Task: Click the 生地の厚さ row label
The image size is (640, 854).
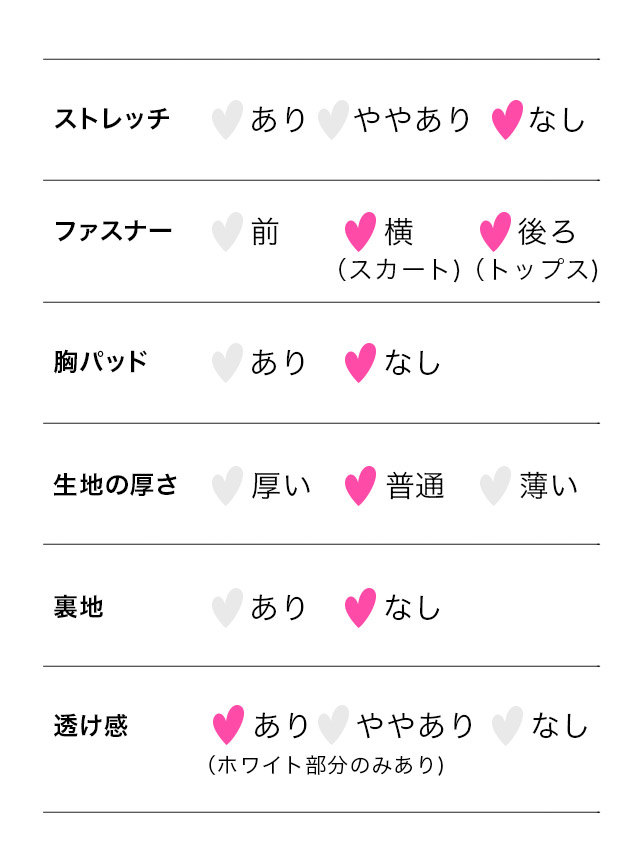Action: [x=115, y=486]
